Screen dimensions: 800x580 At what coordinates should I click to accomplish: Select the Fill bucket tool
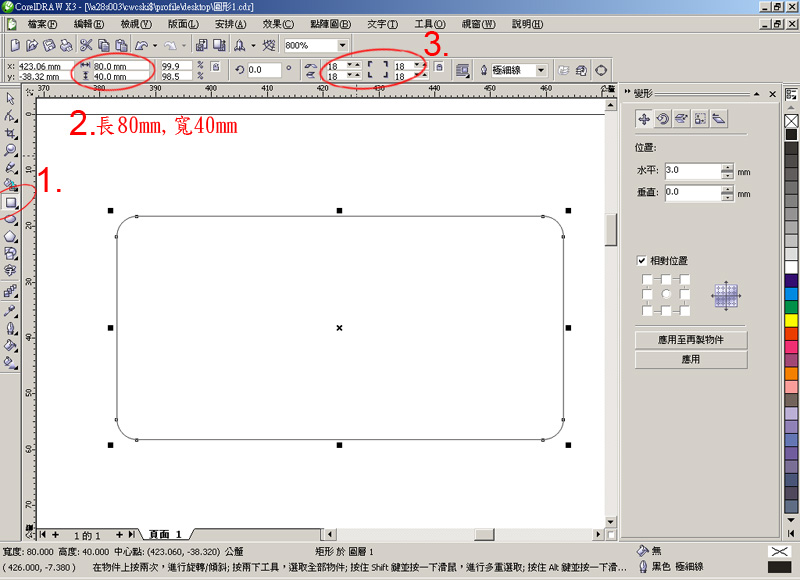(10, 345)
